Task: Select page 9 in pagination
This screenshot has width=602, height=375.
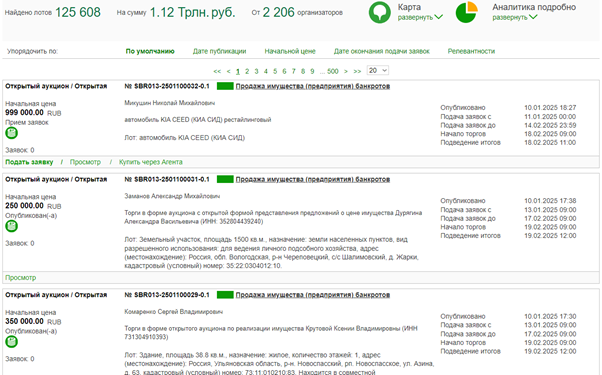Action: click(312, 71)
